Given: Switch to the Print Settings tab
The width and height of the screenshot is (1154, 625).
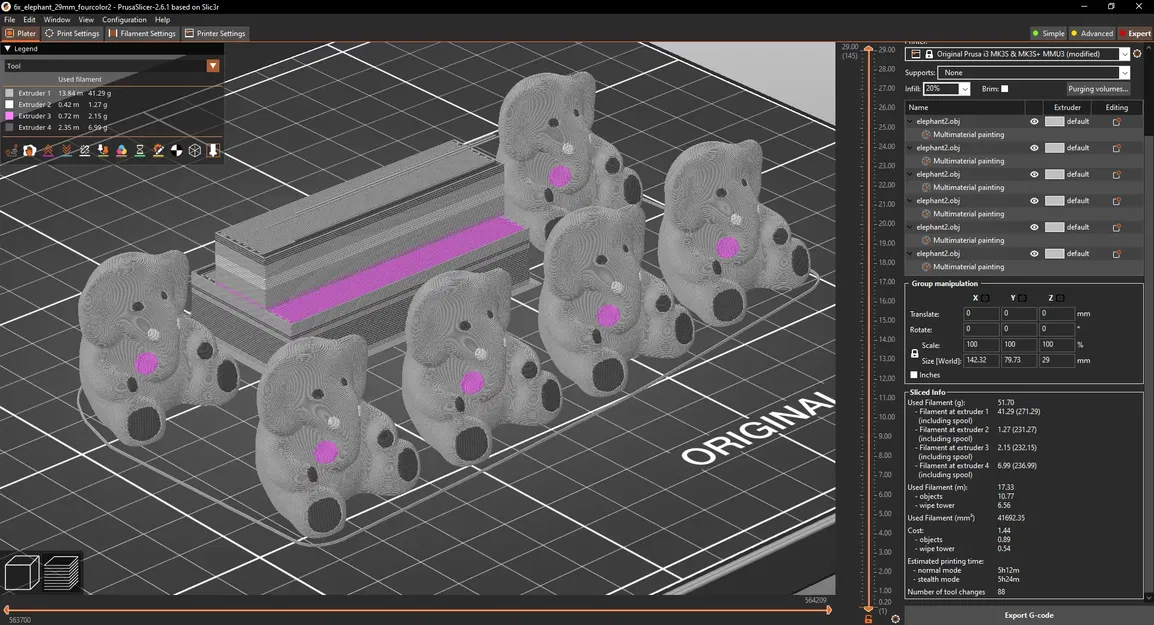Looking at the screenshot, I should coord(72,33).
